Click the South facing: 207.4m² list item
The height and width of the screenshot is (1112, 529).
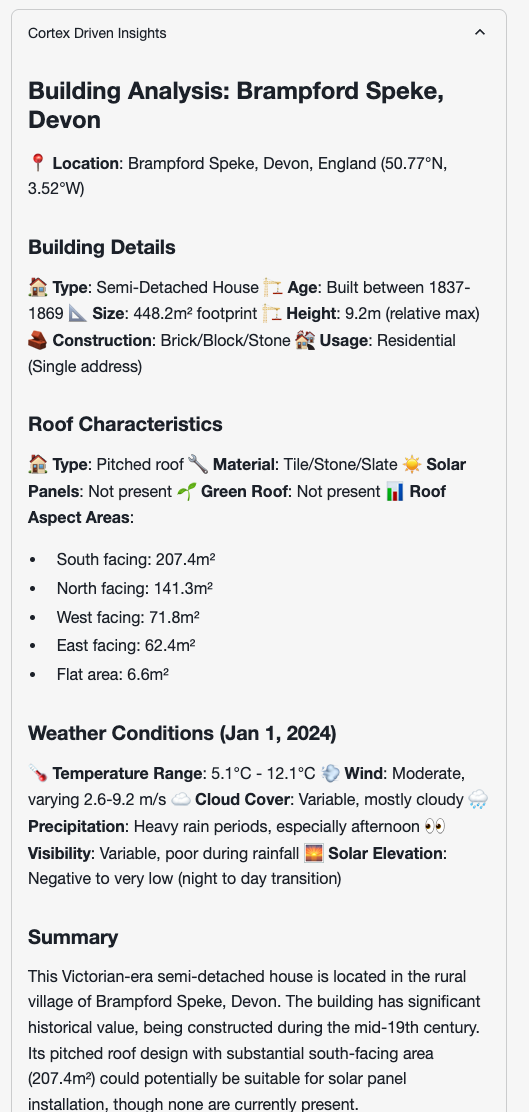point(136,560)
